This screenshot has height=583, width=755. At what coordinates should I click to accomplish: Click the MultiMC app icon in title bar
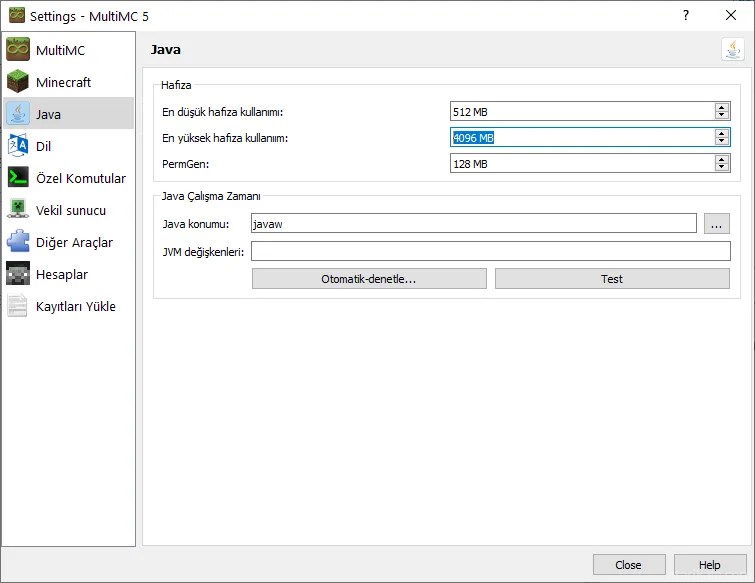(17, 15)
